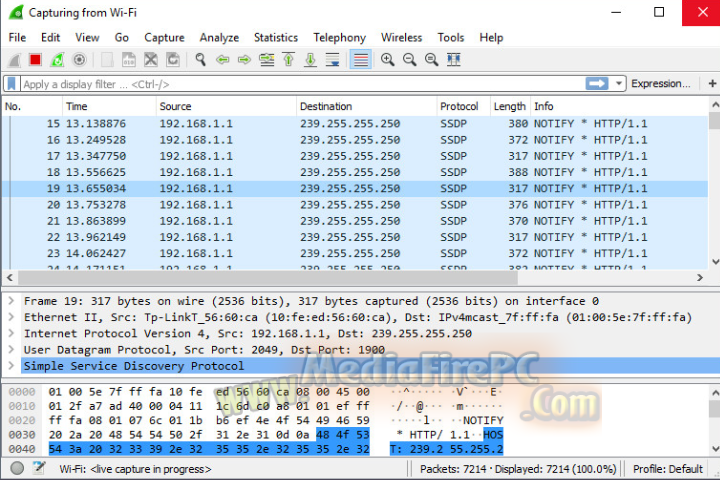Sort by the Protocol column header
This screenshot has height=480, width=720.
[x=463, y=107]
